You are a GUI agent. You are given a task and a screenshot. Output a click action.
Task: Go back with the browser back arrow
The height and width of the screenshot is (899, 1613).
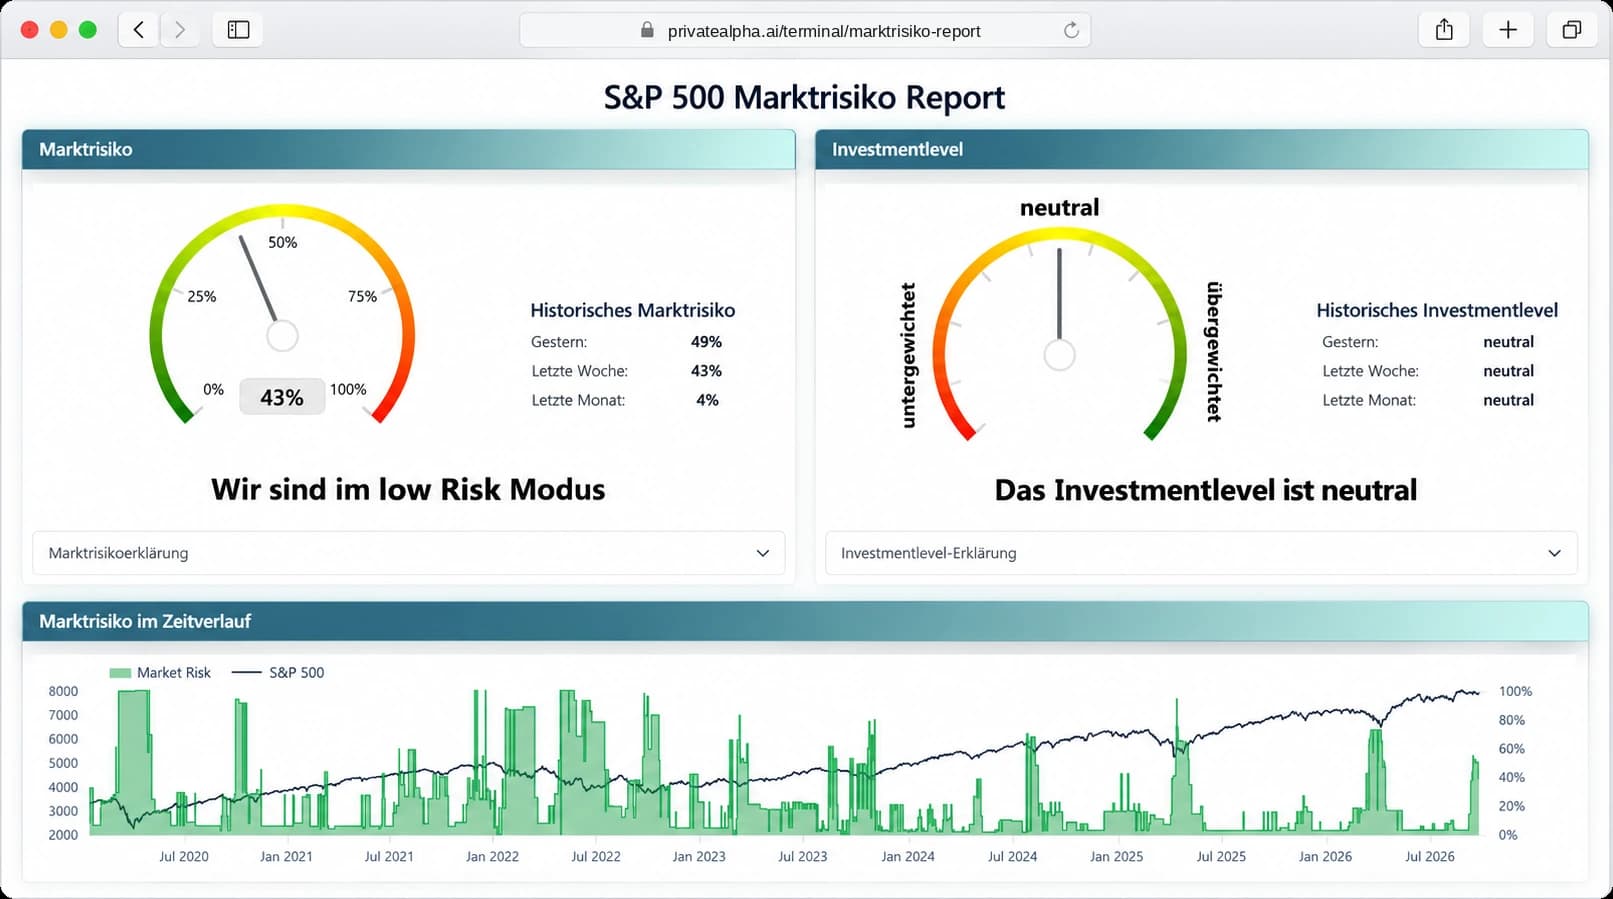click(x=139, y=30)
